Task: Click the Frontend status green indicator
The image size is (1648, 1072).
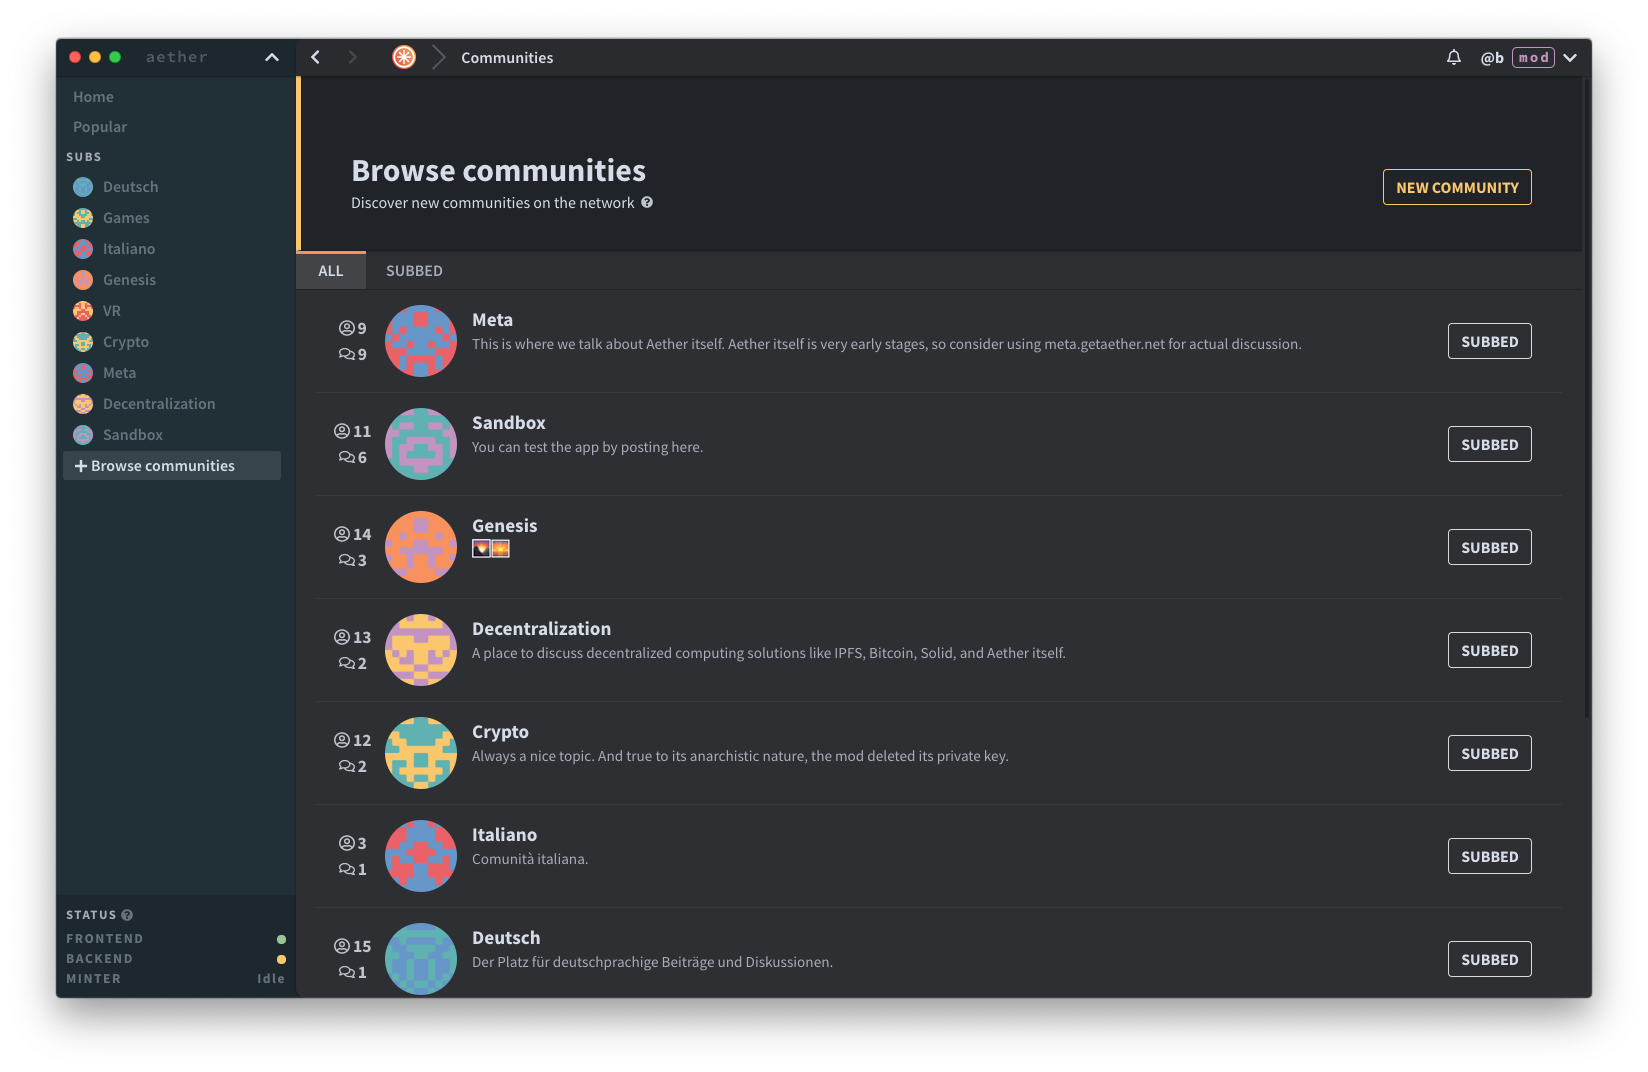Action: tap(281, 939)
